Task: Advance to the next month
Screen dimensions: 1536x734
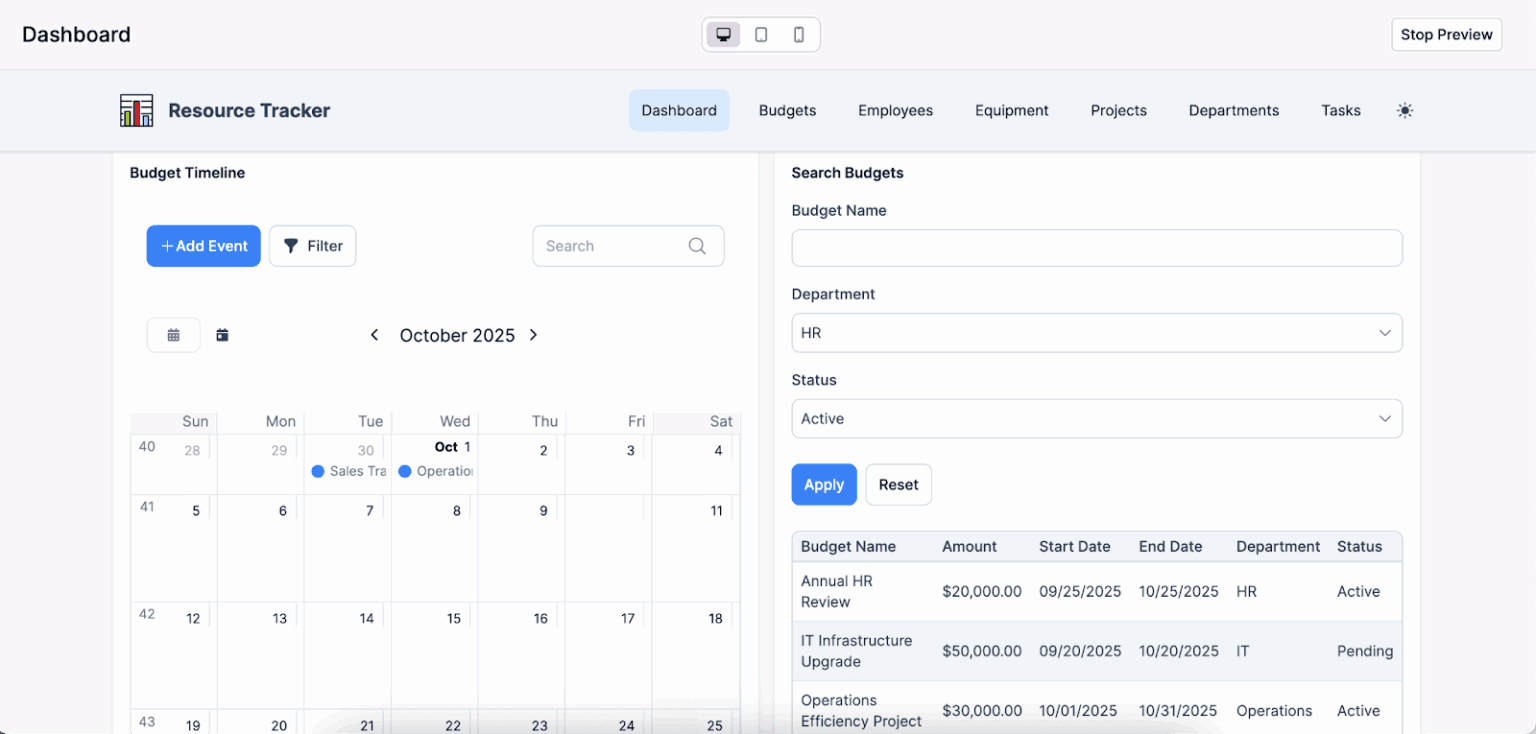Action: tap(533, 335)
